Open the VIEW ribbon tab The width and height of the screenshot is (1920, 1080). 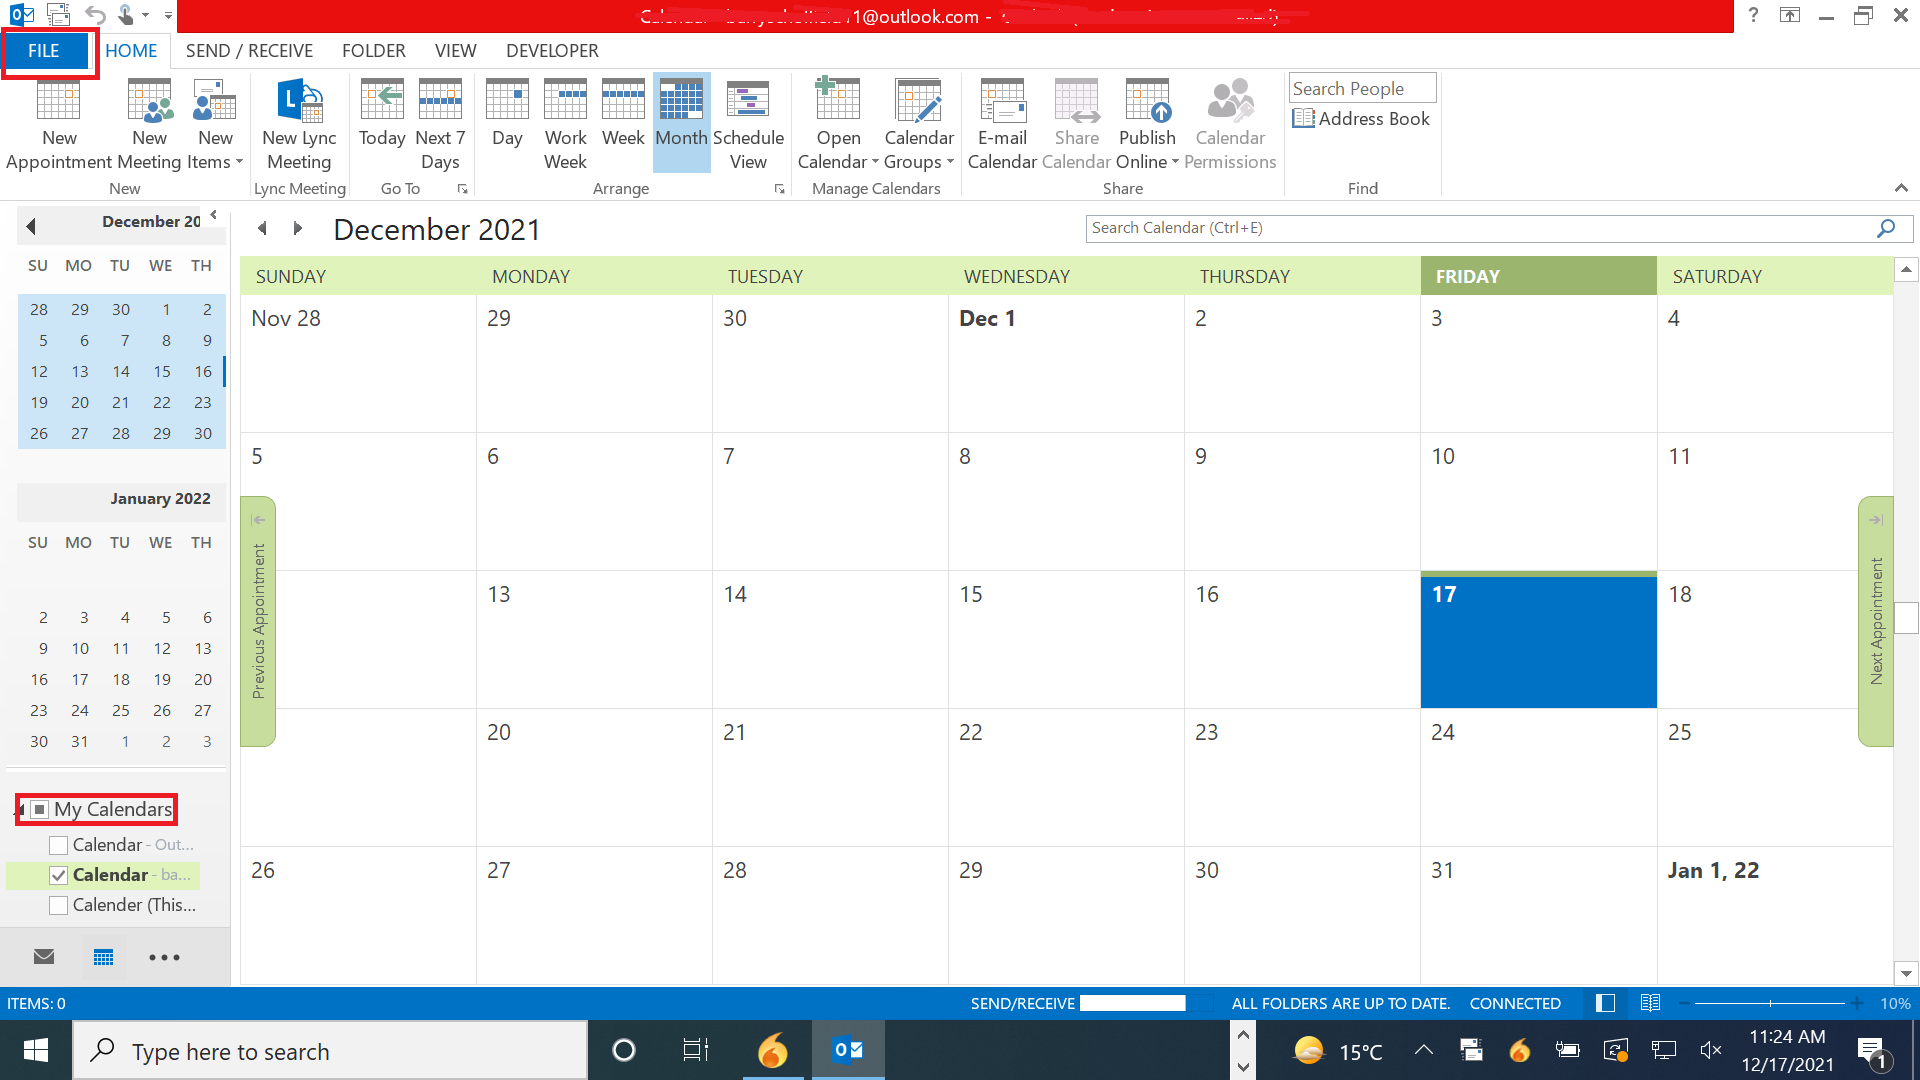pos(455,51)
